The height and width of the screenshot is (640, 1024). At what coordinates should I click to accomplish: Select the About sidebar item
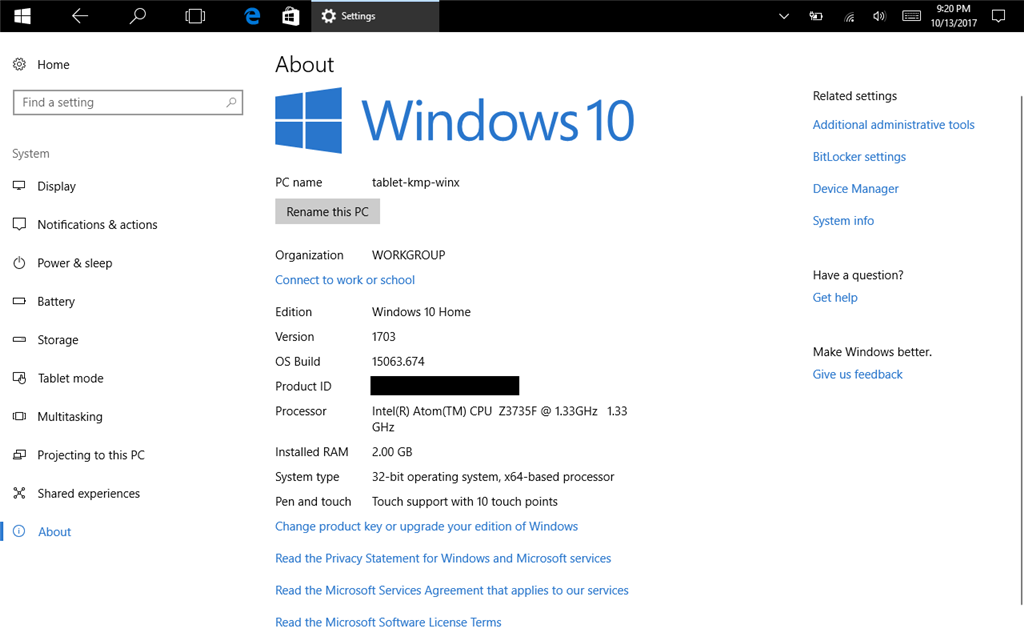tap(54, 532)
